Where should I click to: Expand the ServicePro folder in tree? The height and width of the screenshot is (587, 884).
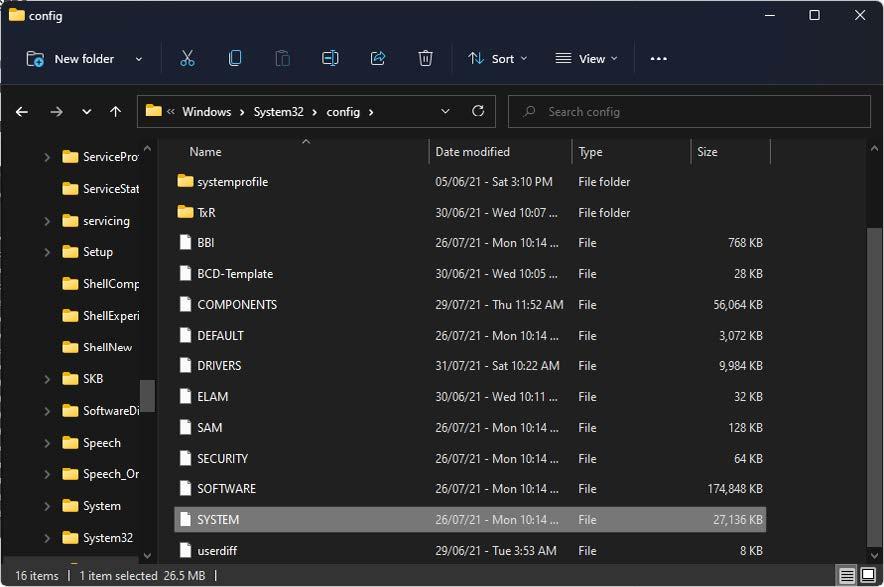47,157
